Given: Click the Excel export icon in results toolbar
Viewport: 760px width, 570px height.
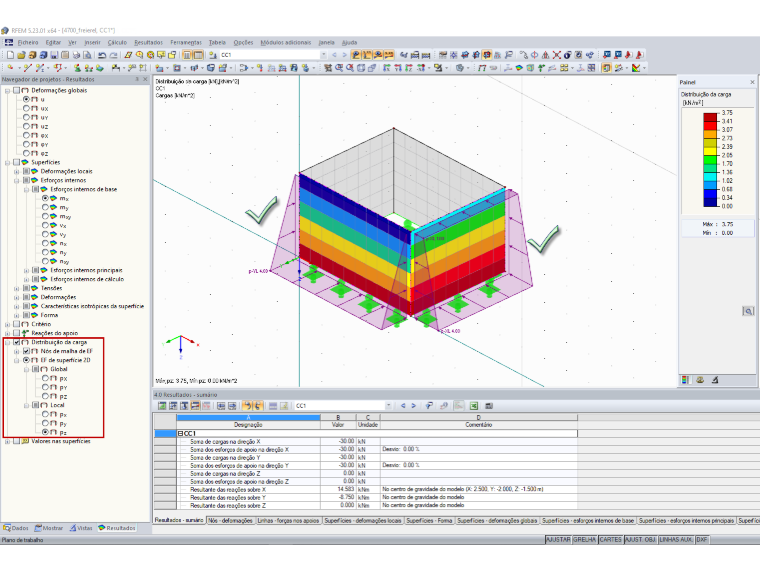Looking at the screenshot, I should (474, 406).
